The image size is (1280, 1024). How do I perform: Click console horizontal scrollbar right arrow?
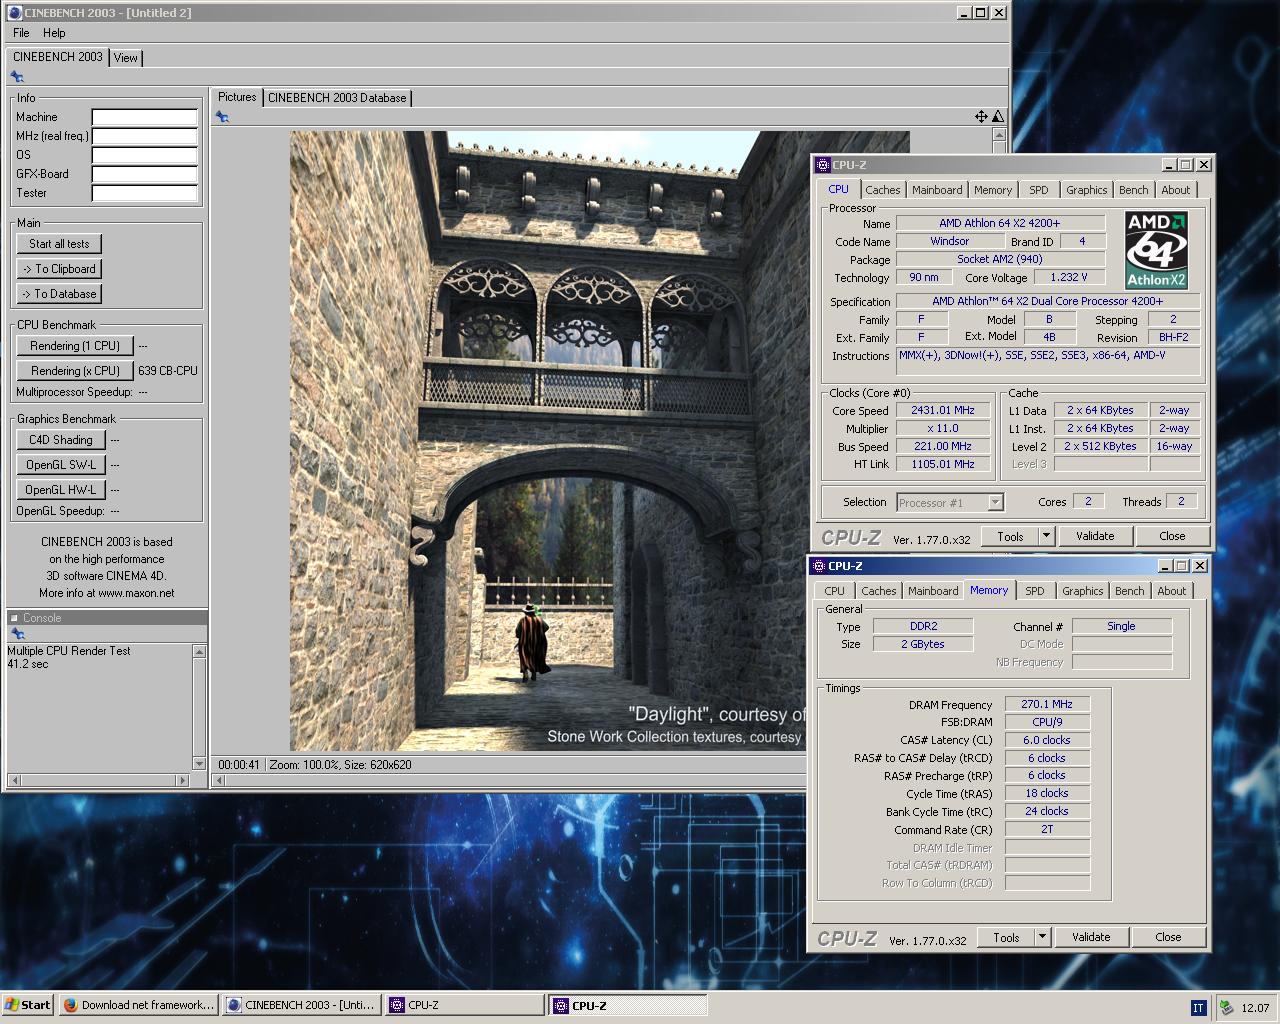182,780
